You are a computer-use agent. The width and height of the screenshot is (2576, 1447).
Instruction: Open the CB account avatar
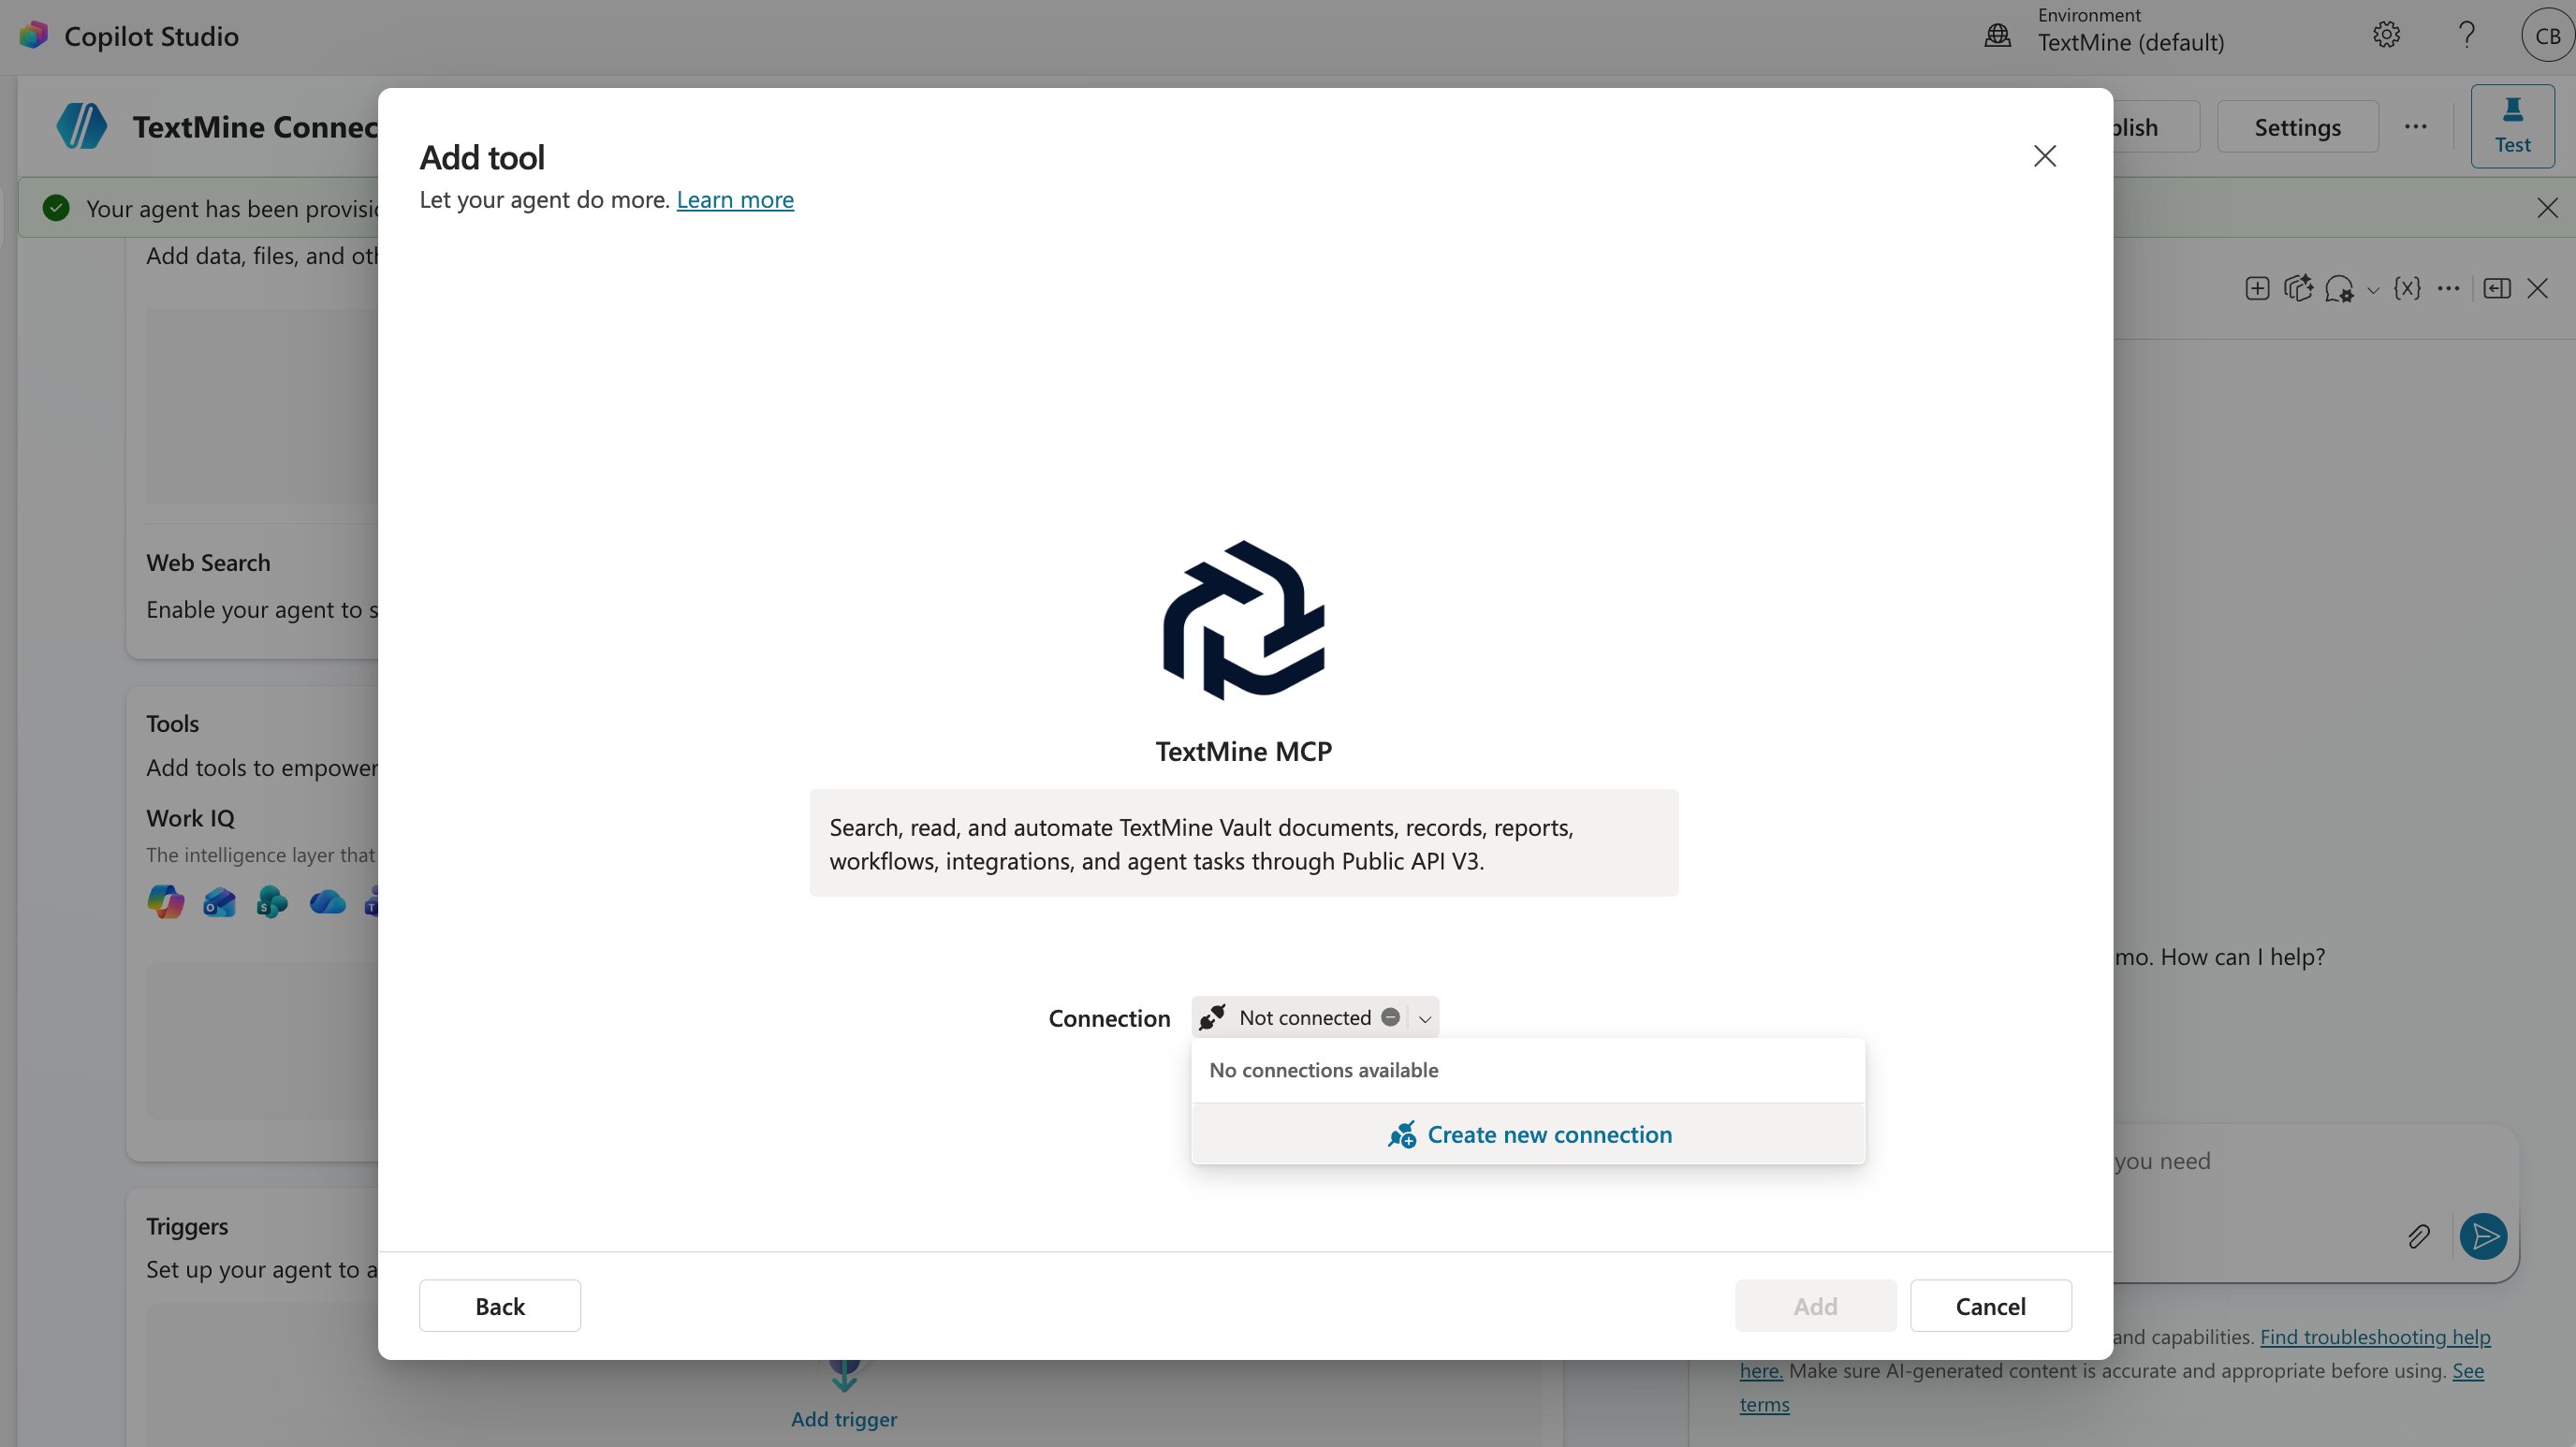point(2547,36)
